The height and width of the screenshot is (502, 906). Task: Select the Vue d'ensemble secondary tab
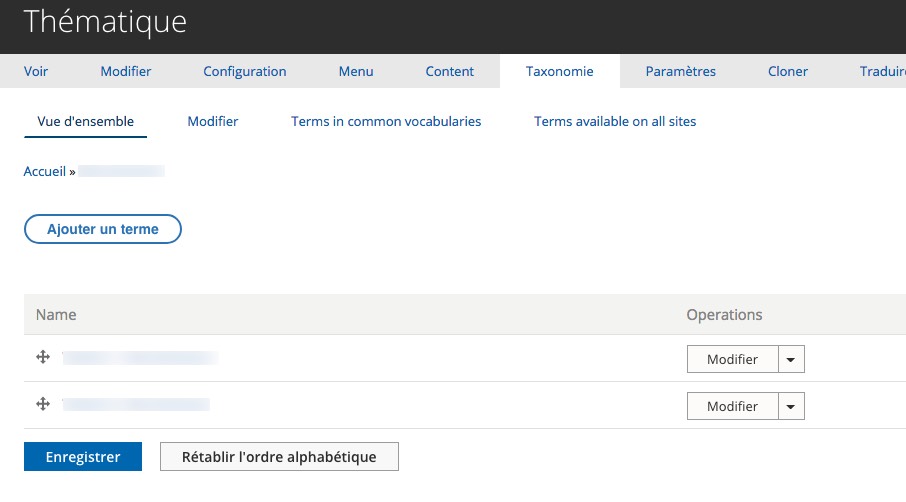tap(86, 121)
